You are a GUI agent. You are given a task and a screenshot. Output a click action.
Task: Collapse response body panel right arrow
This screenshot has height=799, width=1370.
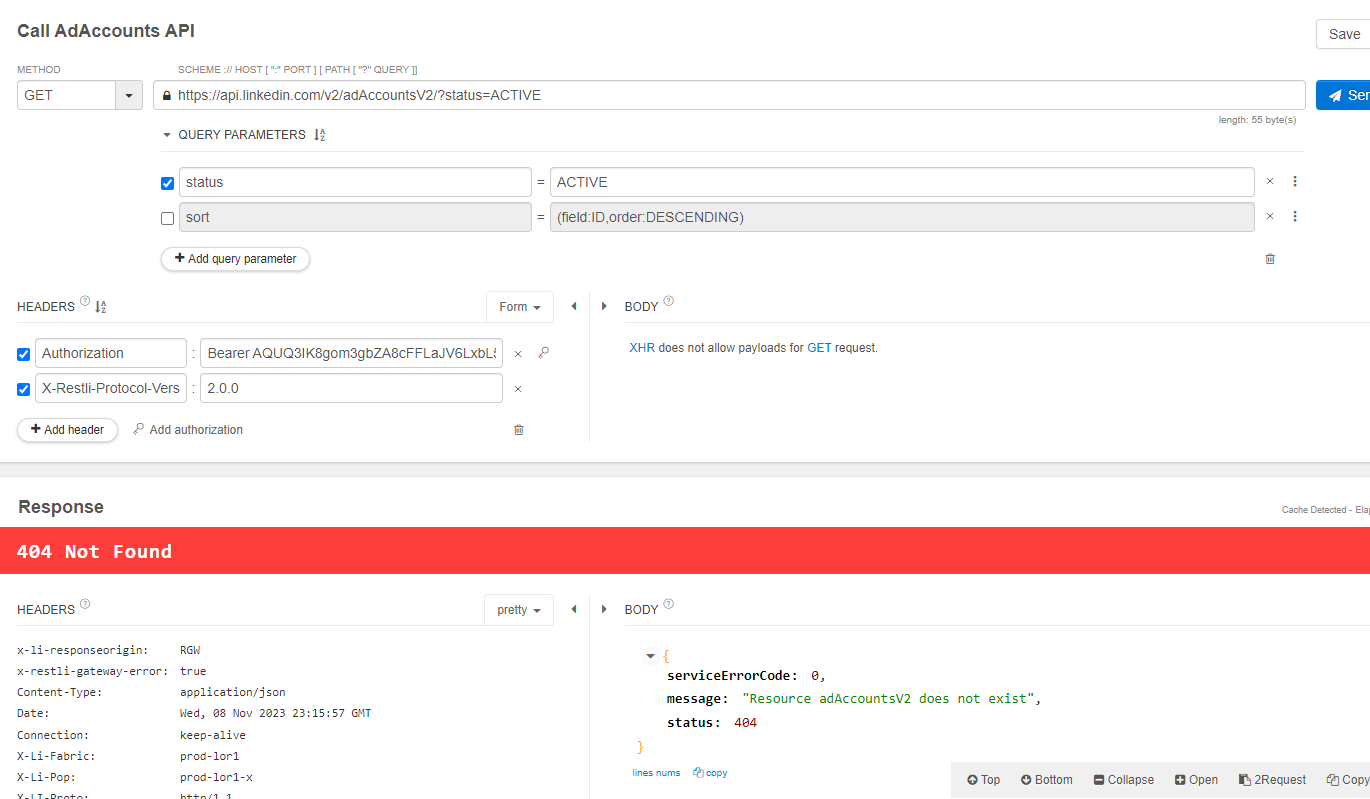(x=604, y=609)
